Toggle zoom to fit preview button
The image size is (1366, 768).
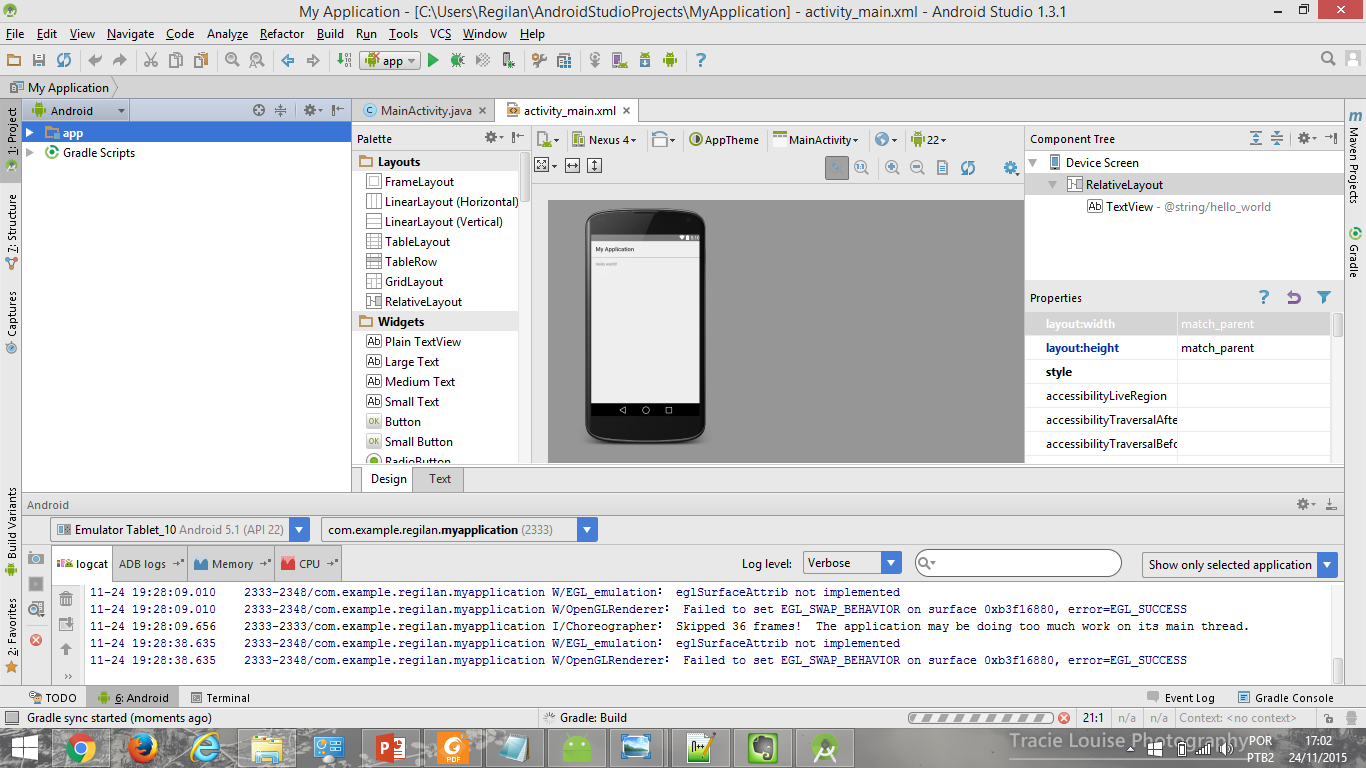coord(837,168)
